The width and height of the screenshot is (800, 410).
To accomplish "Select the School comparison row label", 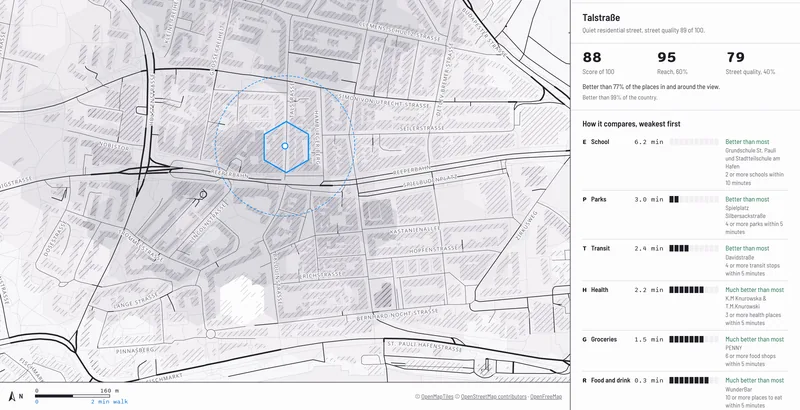I will (x=600, y=142).
